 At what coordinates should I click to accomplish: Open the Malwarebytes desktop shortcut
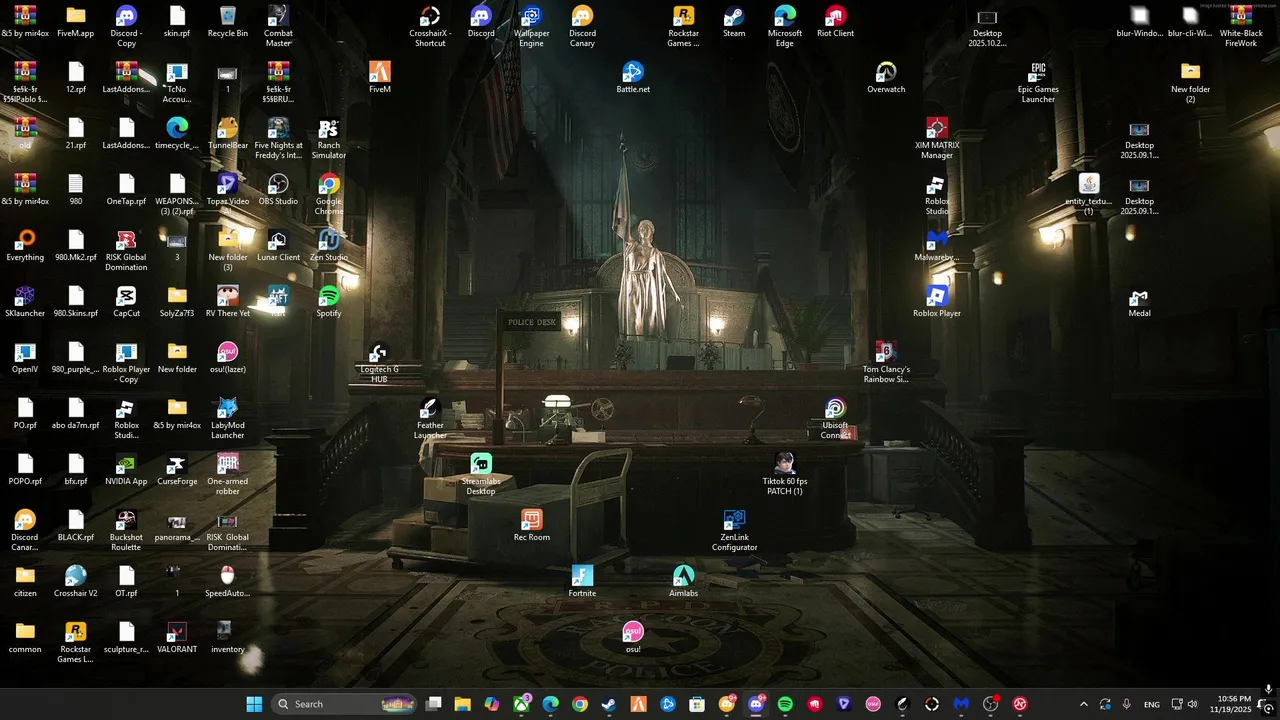[x=936, y=246]
